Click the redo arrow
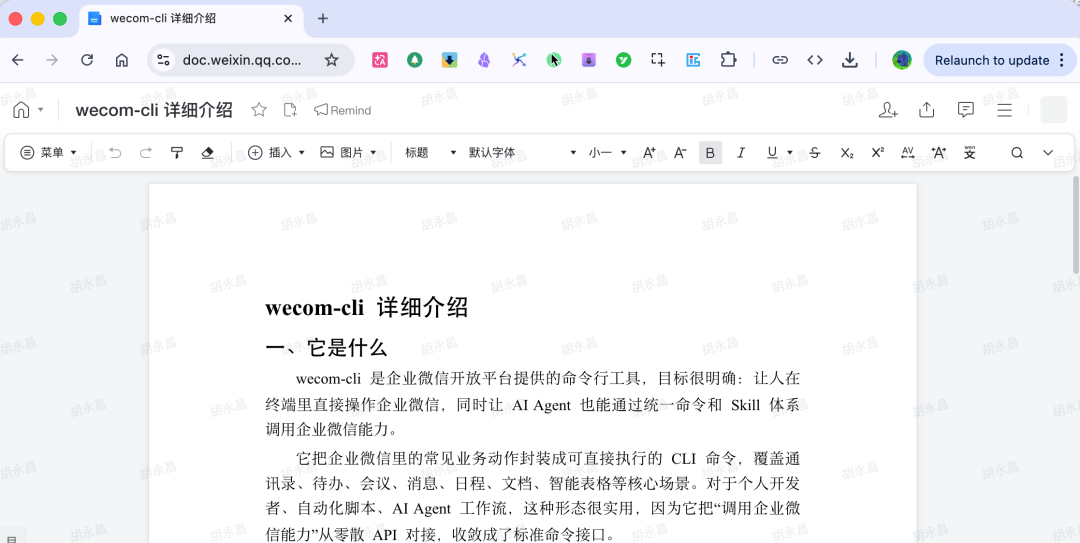Image resolution: width=1080 pixels, height=543 pixels. click(x=145, y=153)
